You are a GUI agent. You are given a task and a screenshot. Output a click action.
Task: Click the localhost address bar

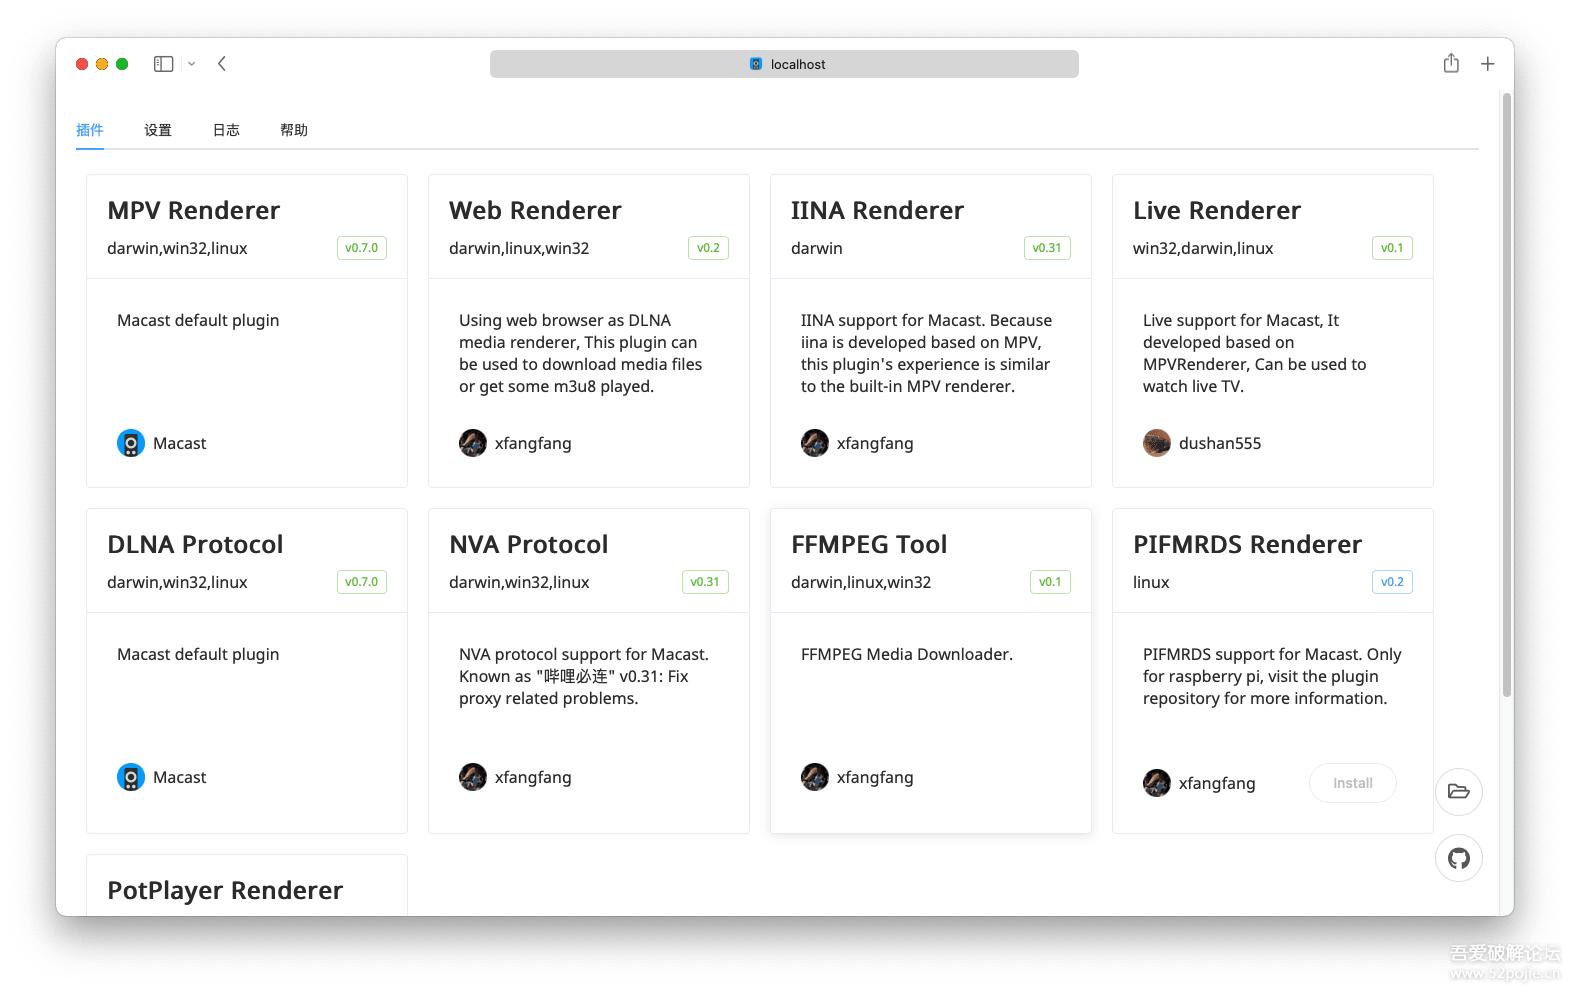click(x=784, y=64)
